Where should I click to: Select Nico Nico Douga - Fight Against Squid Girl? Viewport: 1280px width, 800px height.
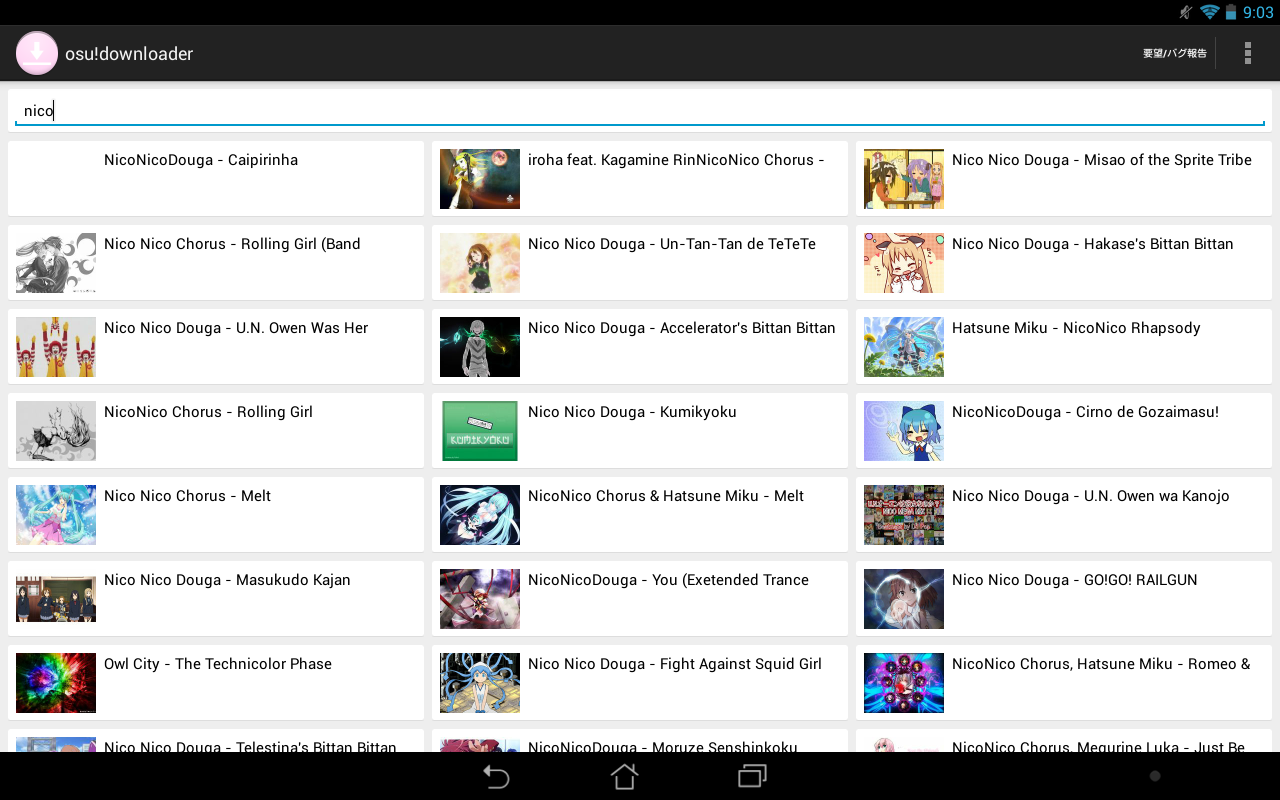pos(675,664)
